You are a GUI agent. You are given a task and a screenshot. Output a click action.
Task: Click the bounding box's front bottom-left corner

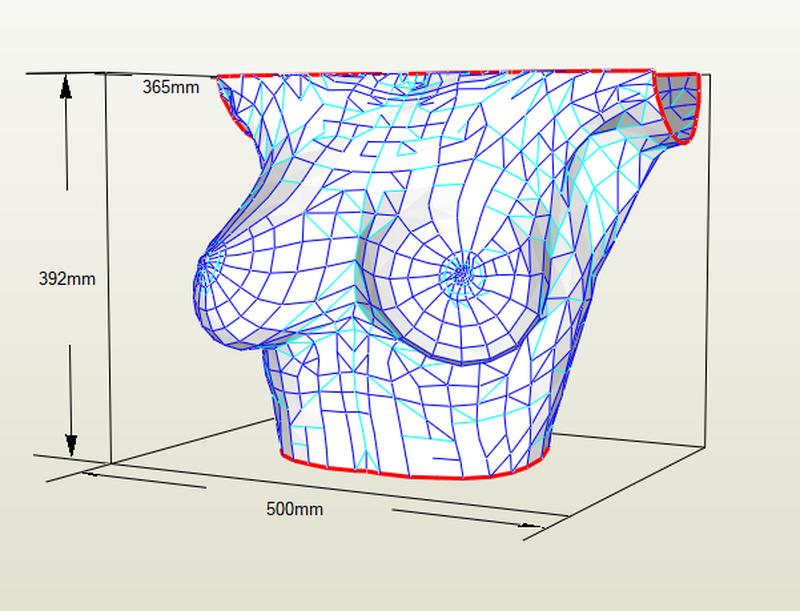click(109, 465)
